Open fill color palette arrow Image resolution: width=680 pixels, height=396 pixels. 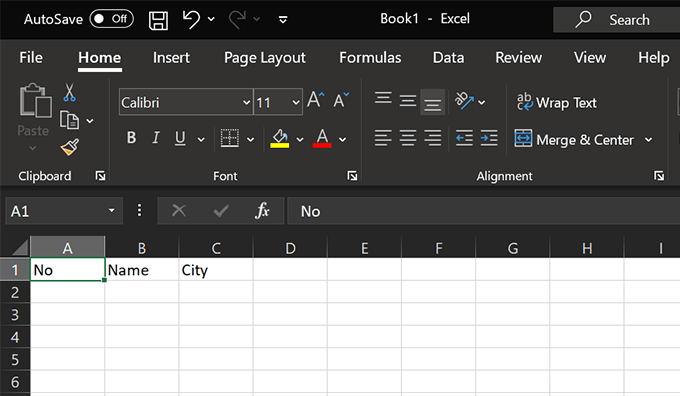pyautogui.click(x=300, y=139)
